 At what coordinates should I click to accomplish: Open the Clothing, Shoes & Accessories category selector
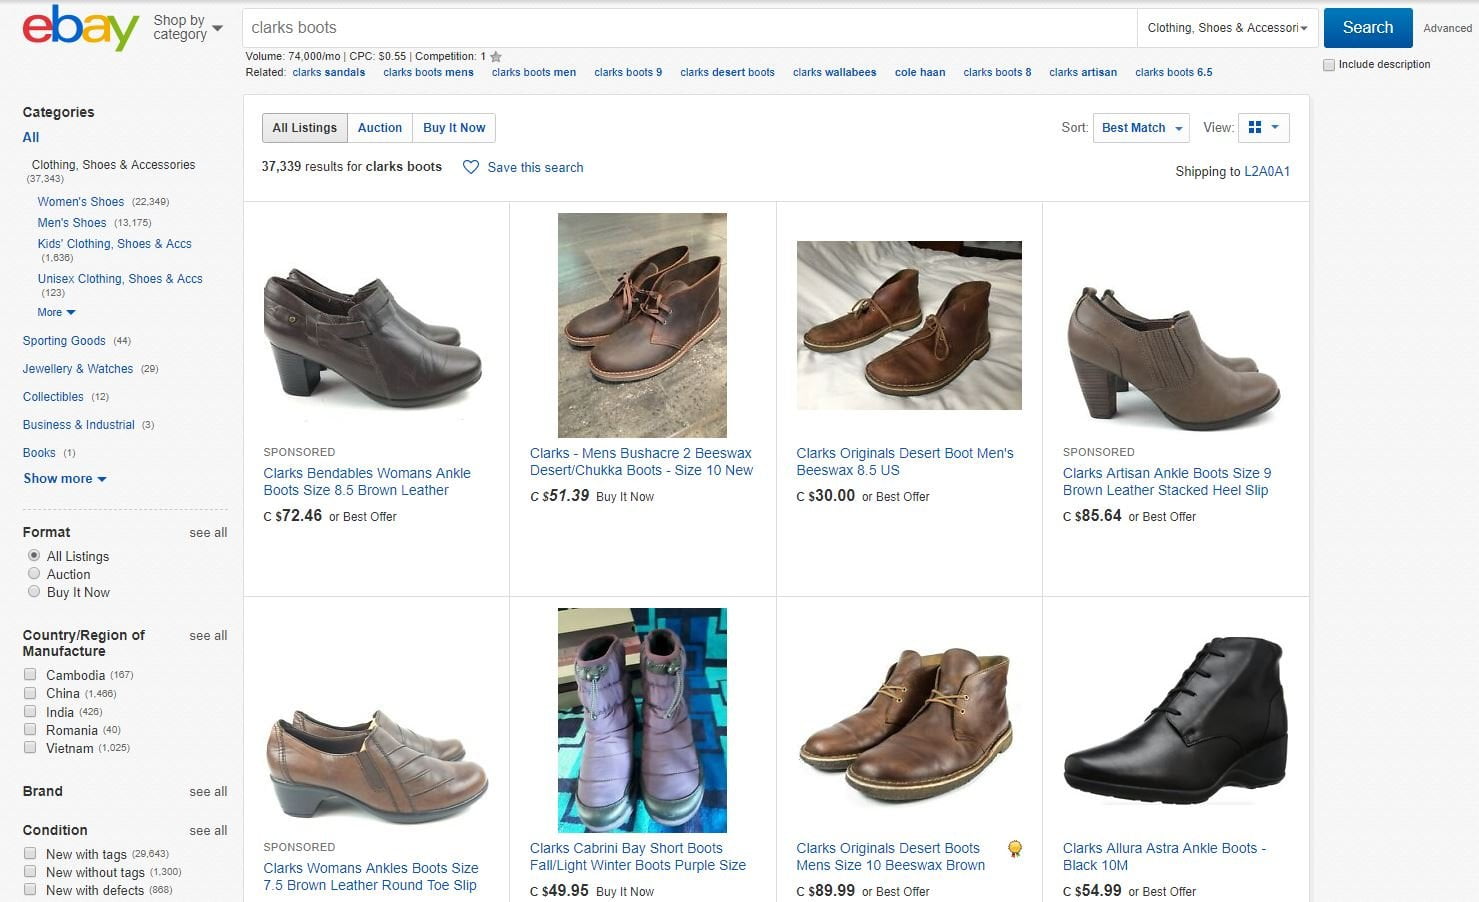point(1227,28)
